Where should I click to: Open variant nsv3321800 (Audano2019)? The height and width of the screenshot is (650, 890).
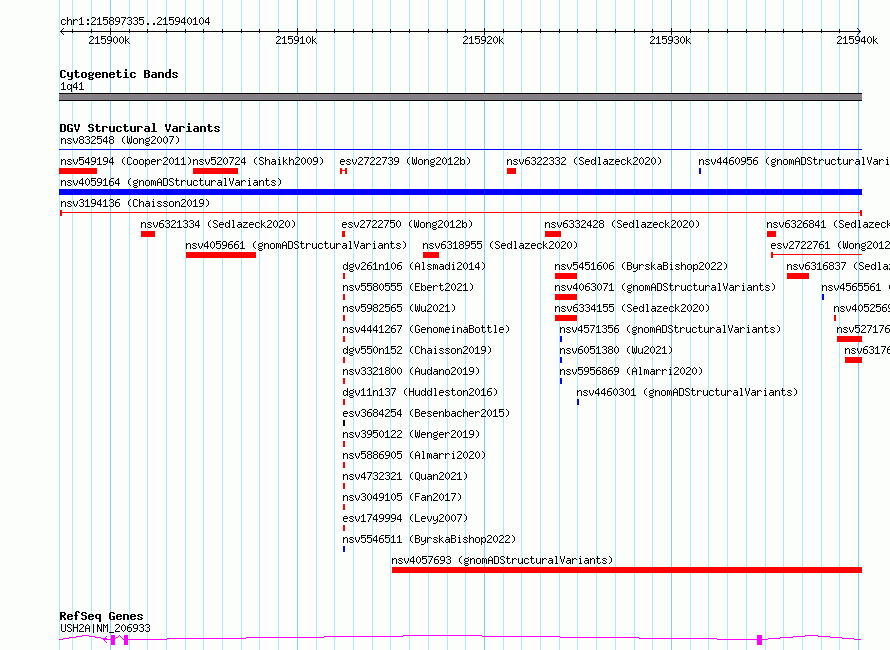(x=411, y=371)
